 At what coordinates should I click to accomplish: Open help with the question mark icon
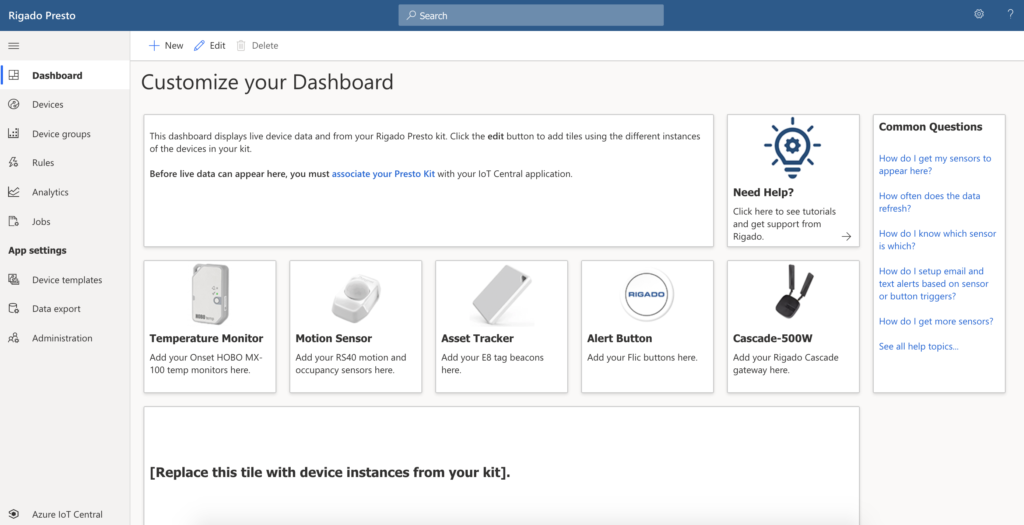[x=1010, y=14]
